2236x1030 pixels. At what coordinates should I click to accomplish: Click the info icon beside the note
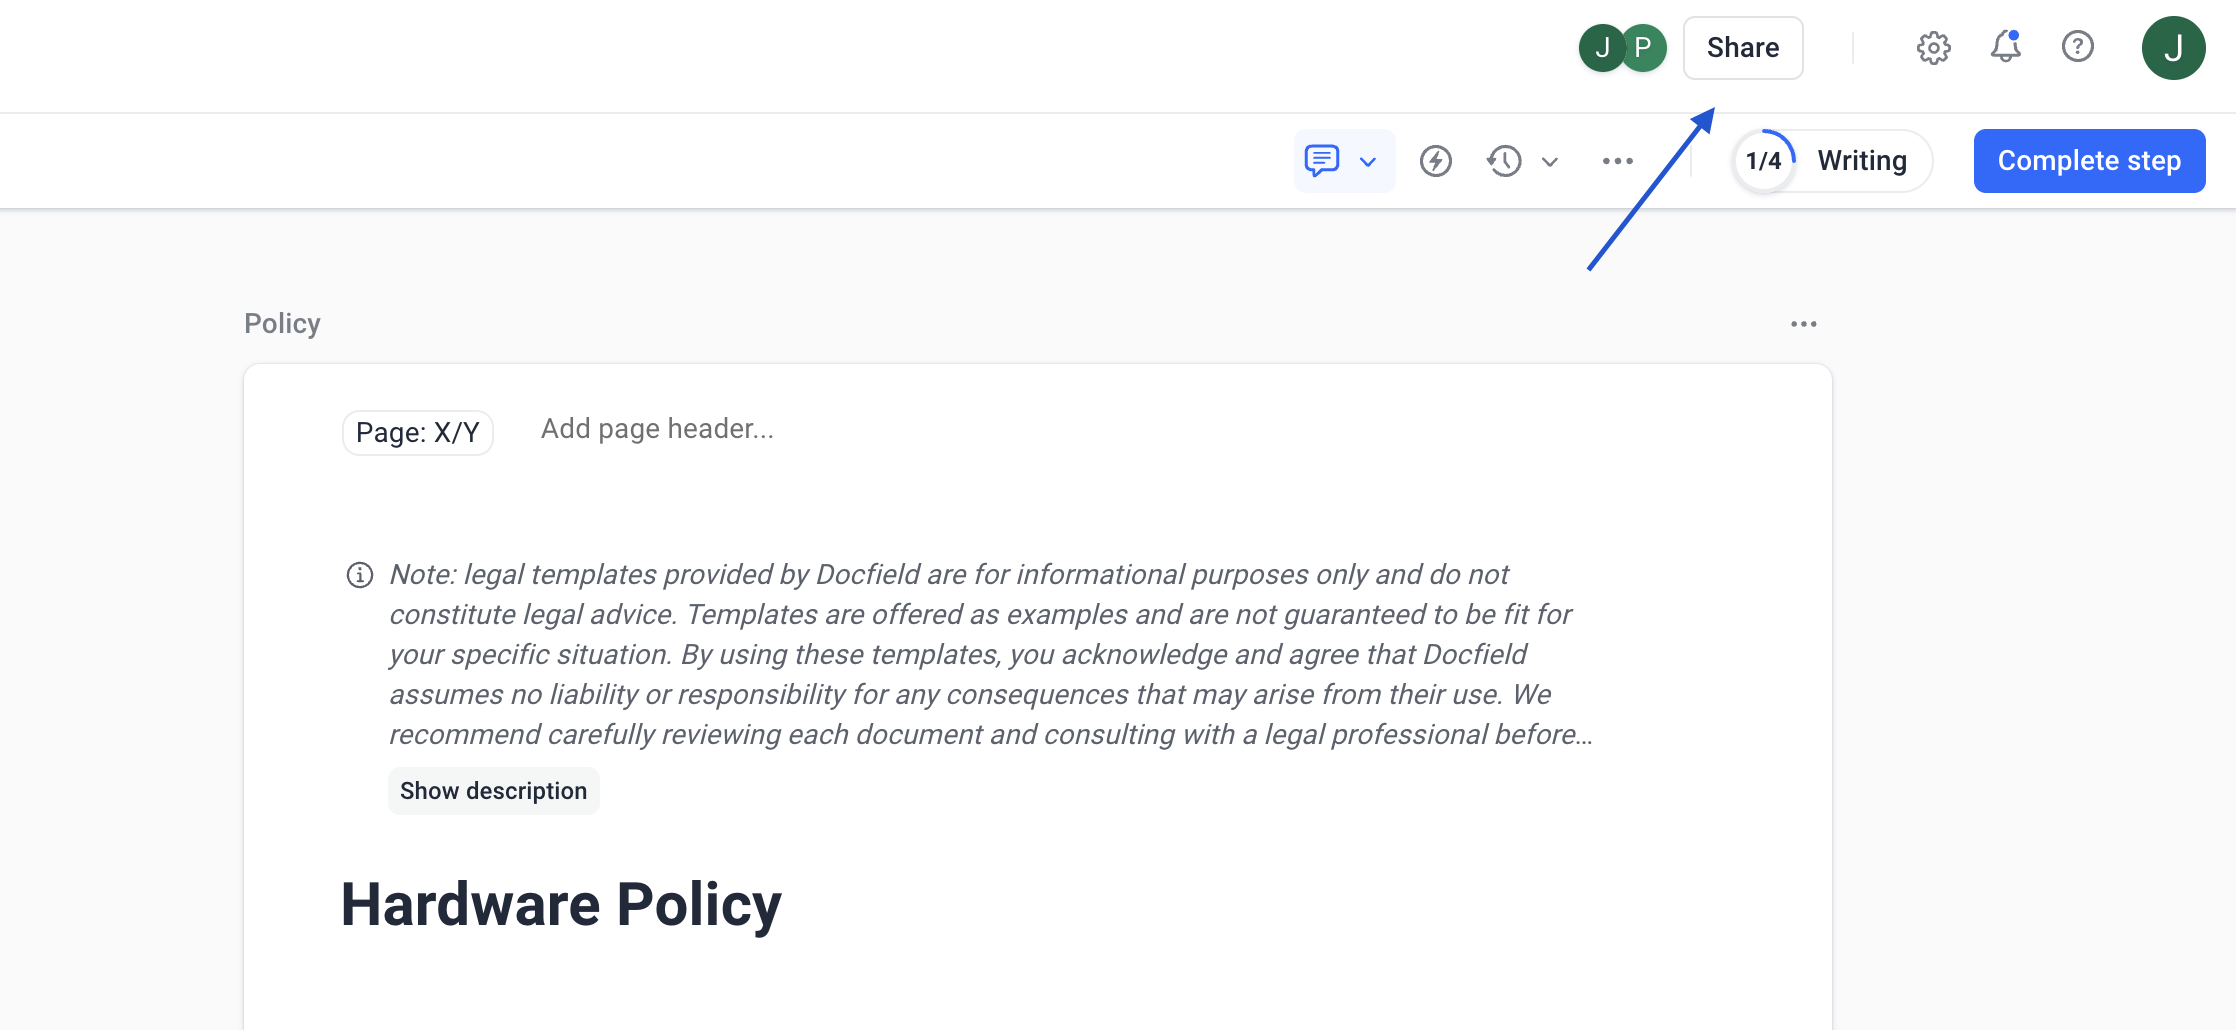point(360,575)
